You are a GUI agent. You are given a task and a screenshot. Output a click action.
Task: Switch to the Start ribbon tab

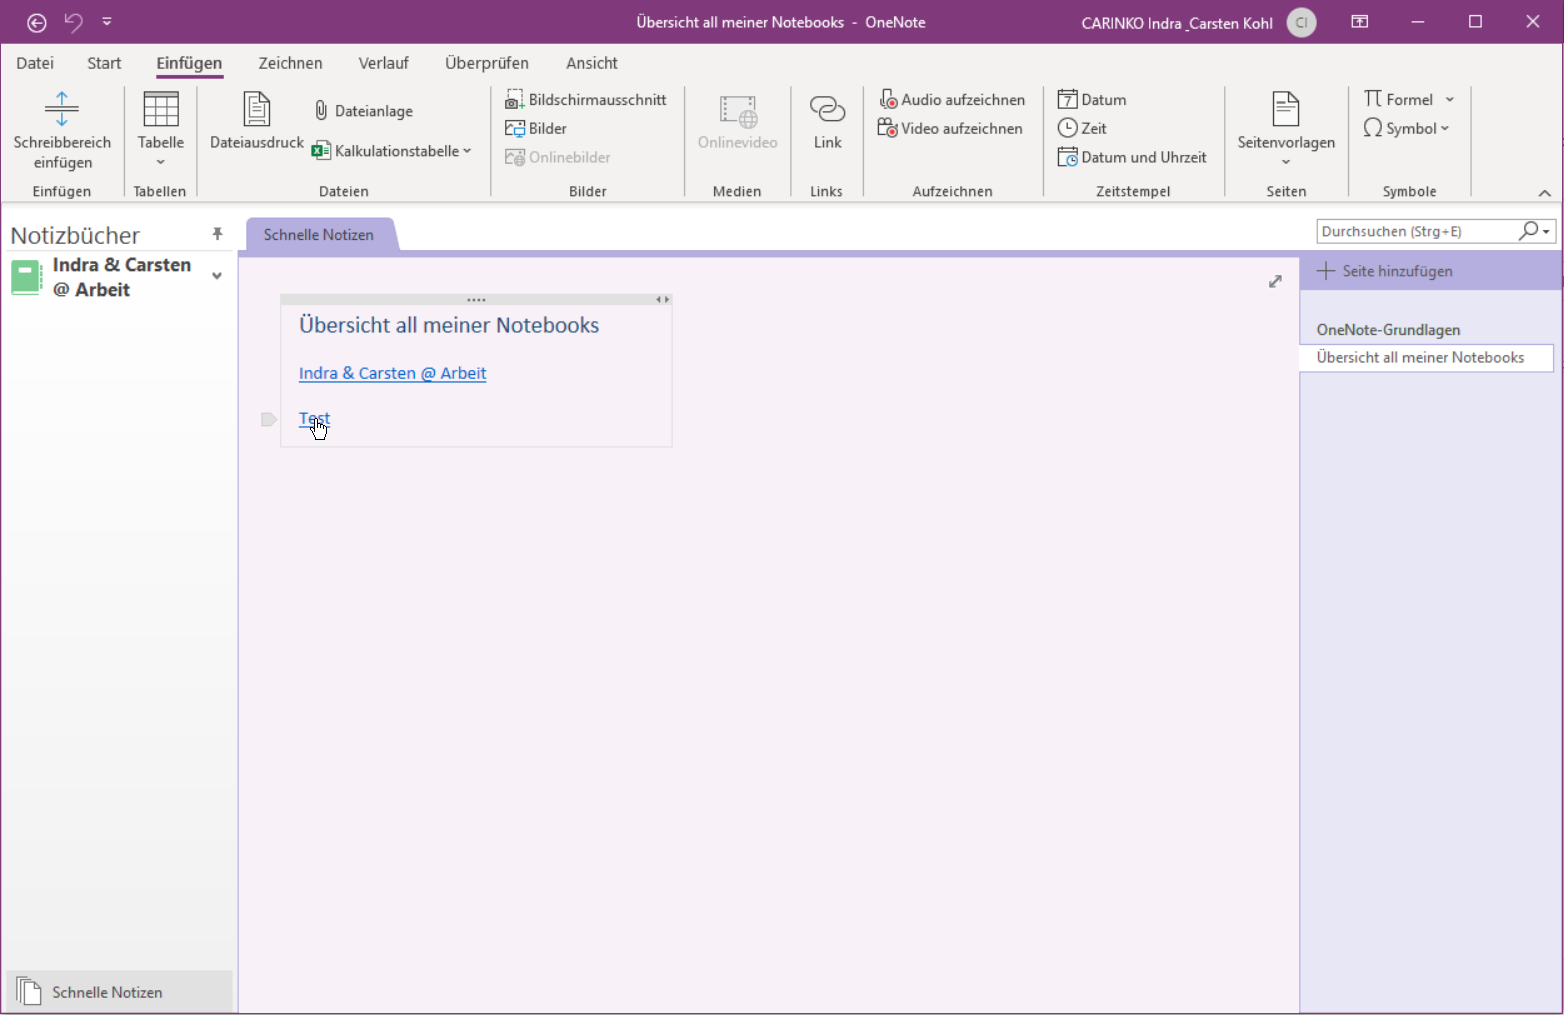click(x=104, y=63)
